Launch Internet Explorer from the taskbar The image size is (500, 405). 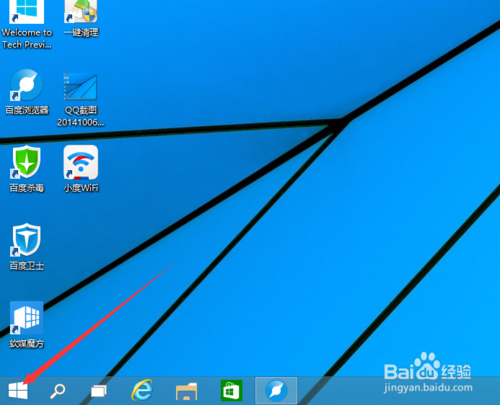click(142, 390)
